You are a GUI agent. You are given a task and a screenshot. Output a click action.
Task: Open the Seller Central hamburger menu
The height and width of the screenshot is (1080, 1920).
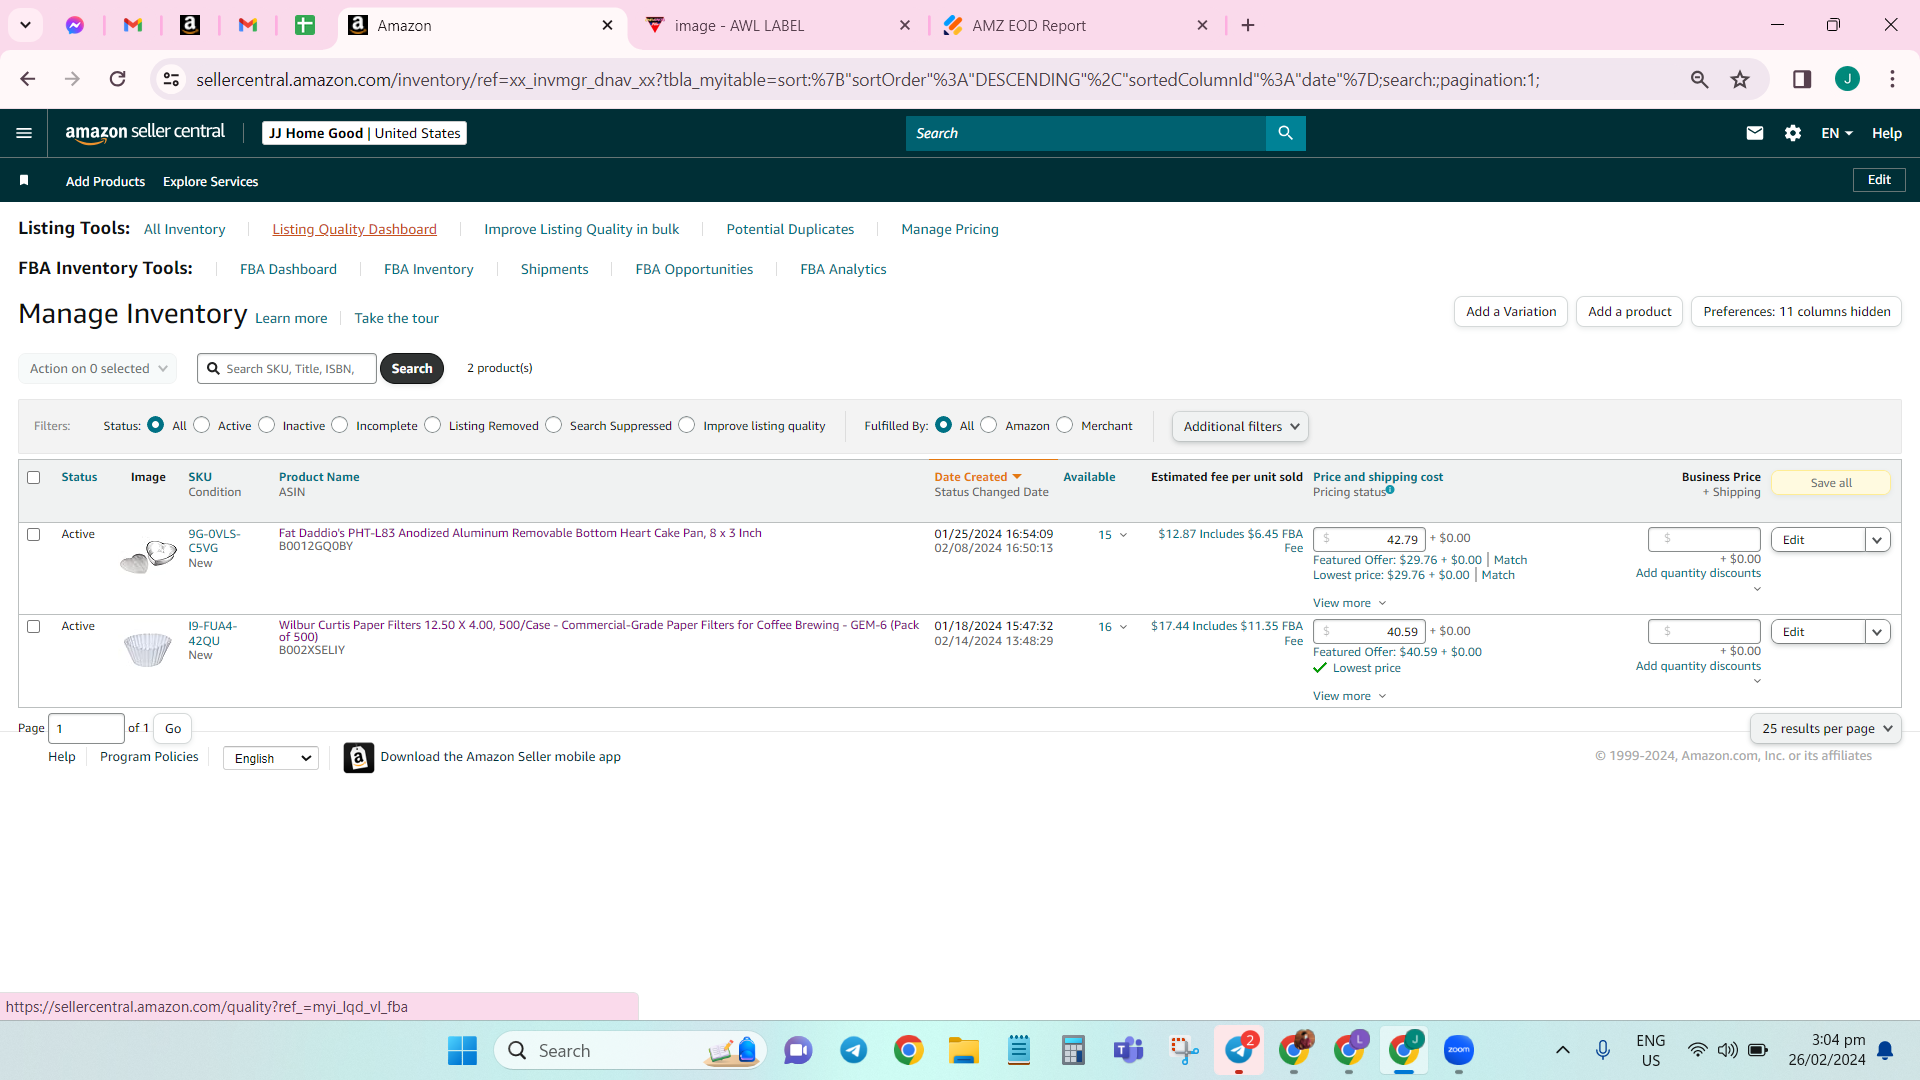click(x=24, y=133)
